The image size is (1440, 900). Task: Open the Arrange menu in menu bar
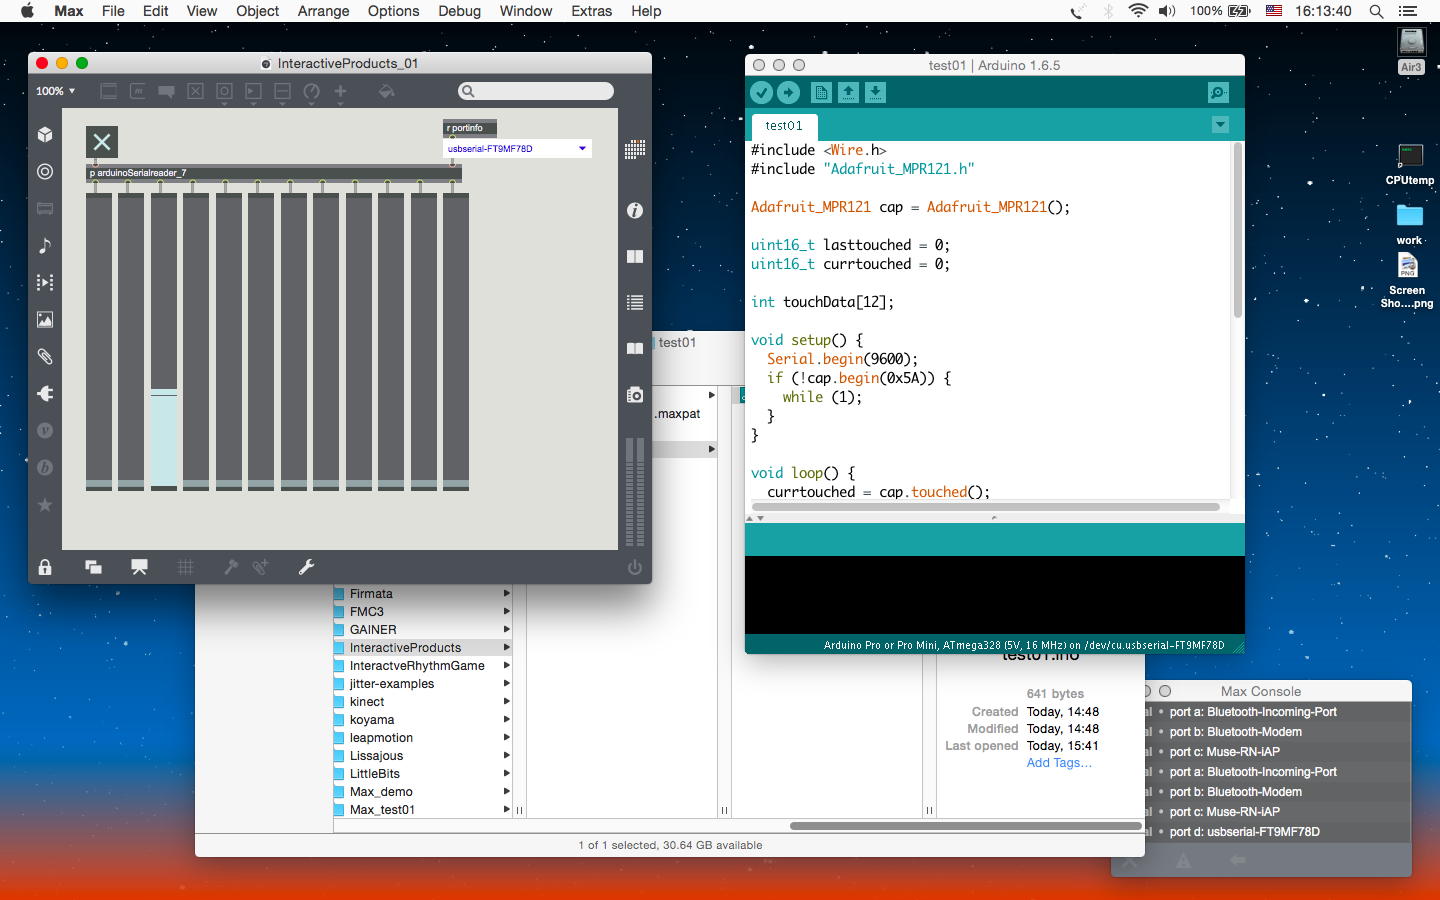323,11
